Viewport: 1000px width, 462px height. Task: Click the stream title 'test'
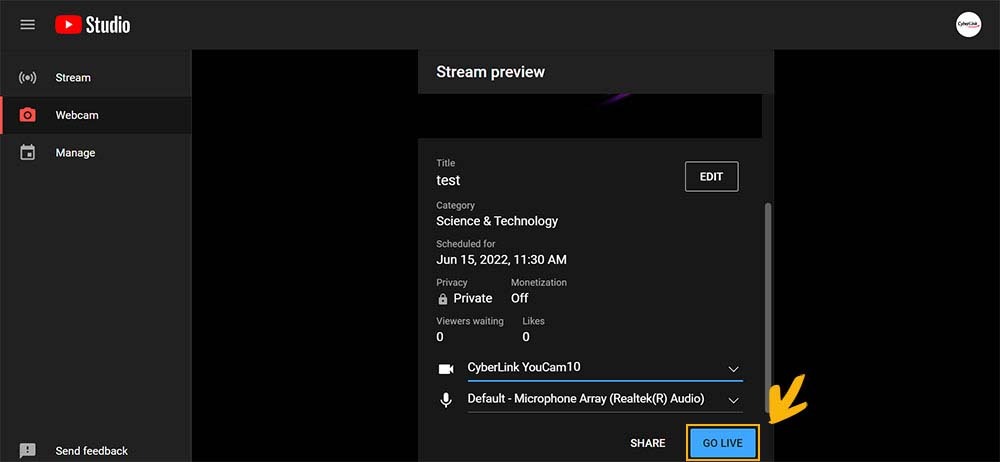(x=448, y=181)
